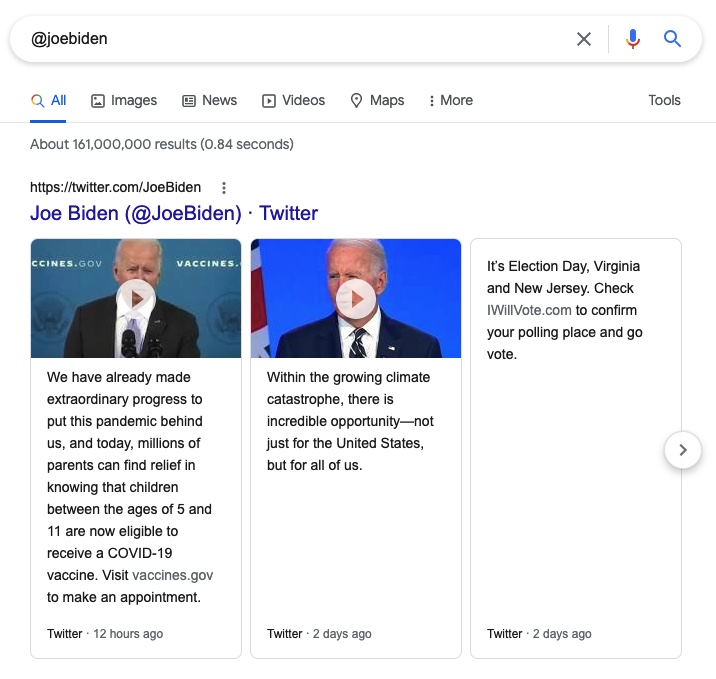The width and height of the screenshot is (716, 679).
Task: Open the three-dot menu beside the twitter.com URL
Action: (224, 187)
